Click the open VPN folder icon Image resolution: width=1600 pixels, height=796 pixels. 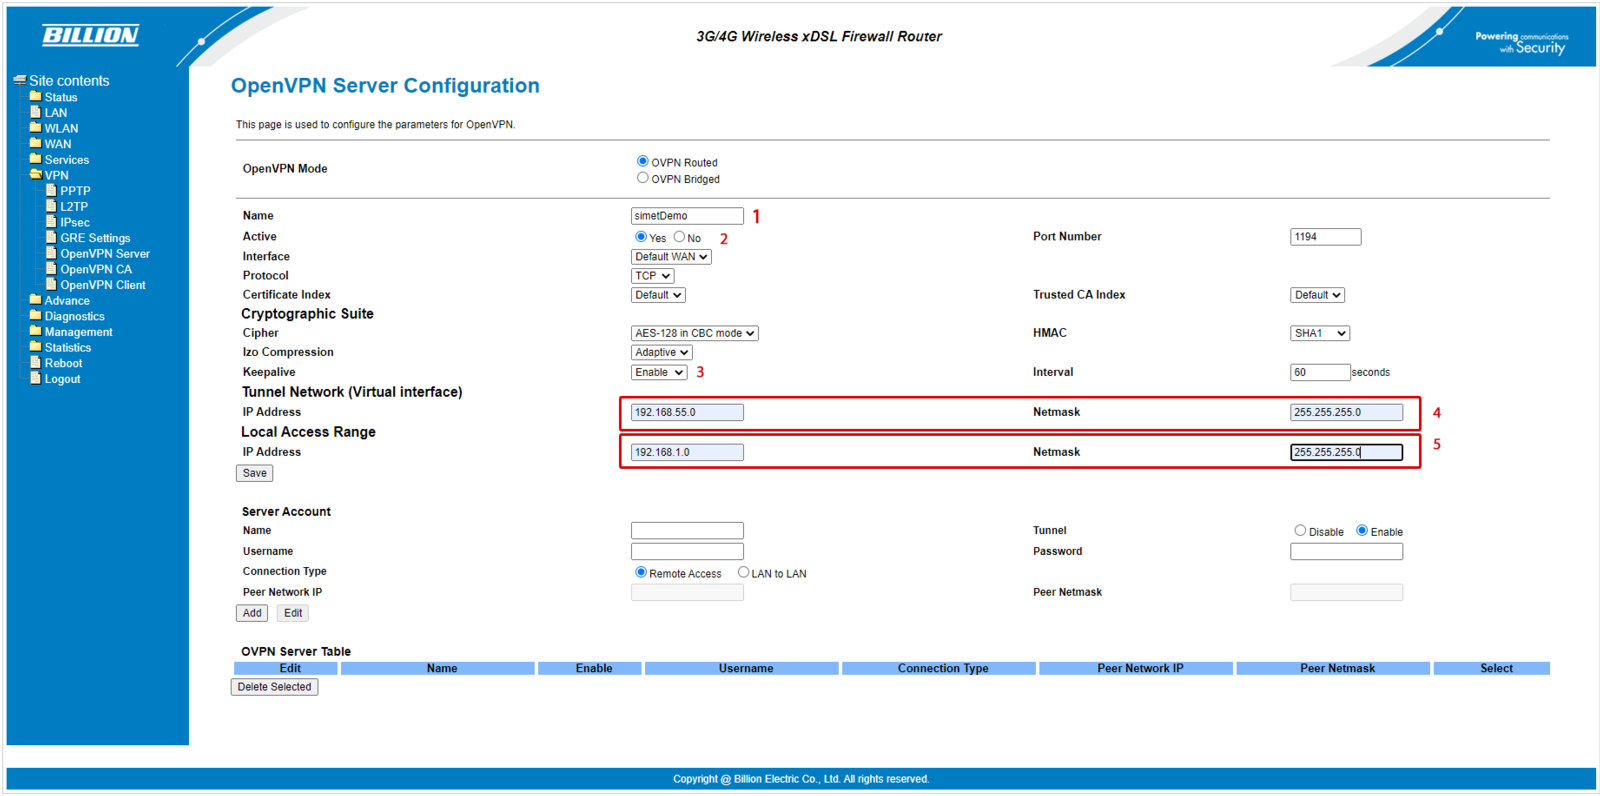tap(35, 175)
